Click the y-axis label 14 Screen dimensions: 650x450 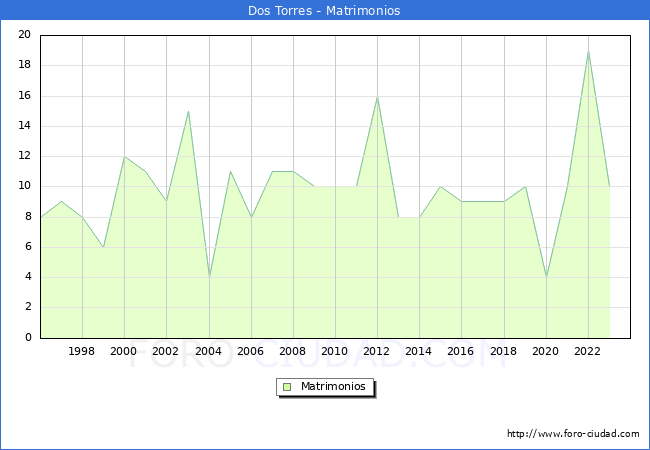point(25,126)
